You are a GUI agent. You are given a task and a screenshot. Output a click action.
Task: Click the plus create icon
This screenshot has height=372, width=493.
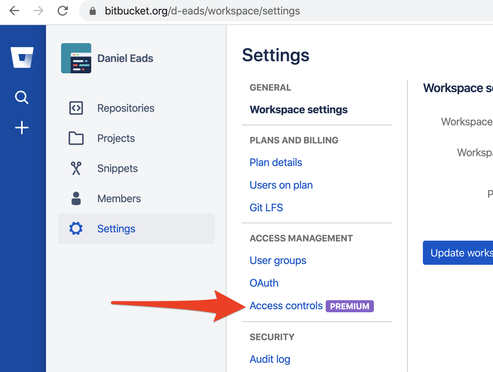[x=22, y=128]
